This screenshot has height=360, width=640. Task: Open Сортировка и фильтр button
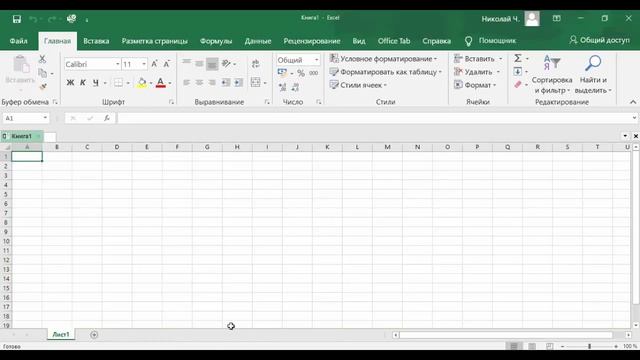click(x=552, y=74)
